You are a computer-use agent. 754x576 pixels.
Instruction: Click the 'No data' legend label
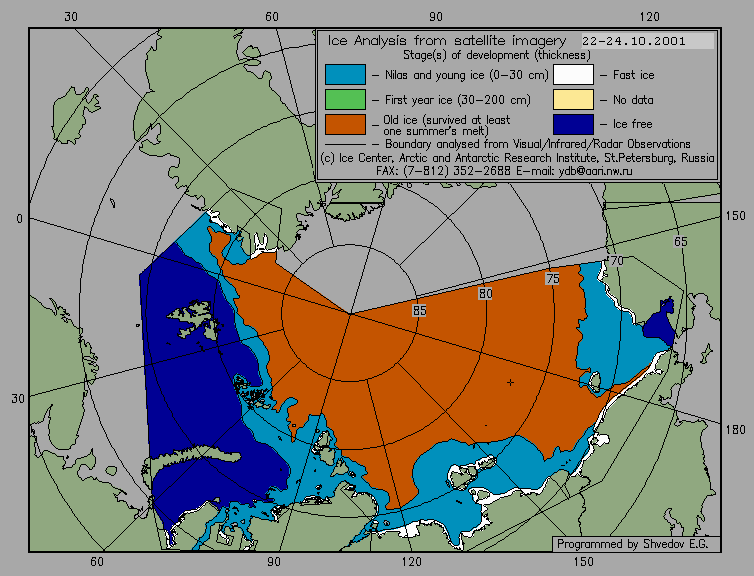coord(633,100)
